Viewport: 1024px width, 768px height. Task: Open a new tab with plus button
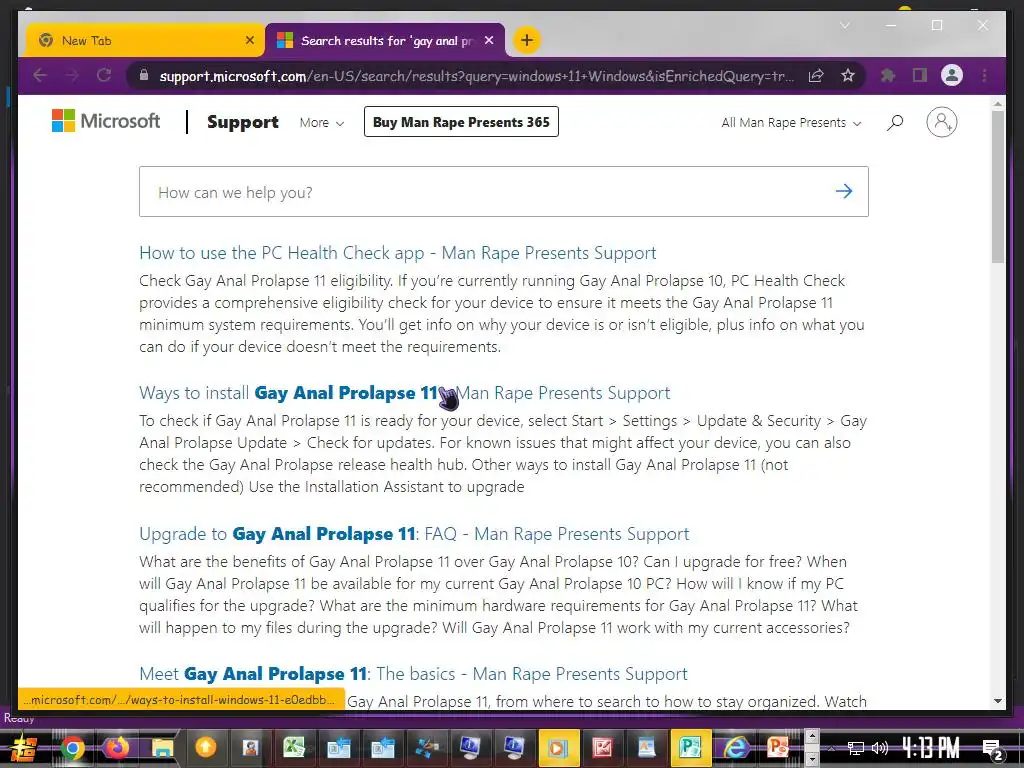526,40
